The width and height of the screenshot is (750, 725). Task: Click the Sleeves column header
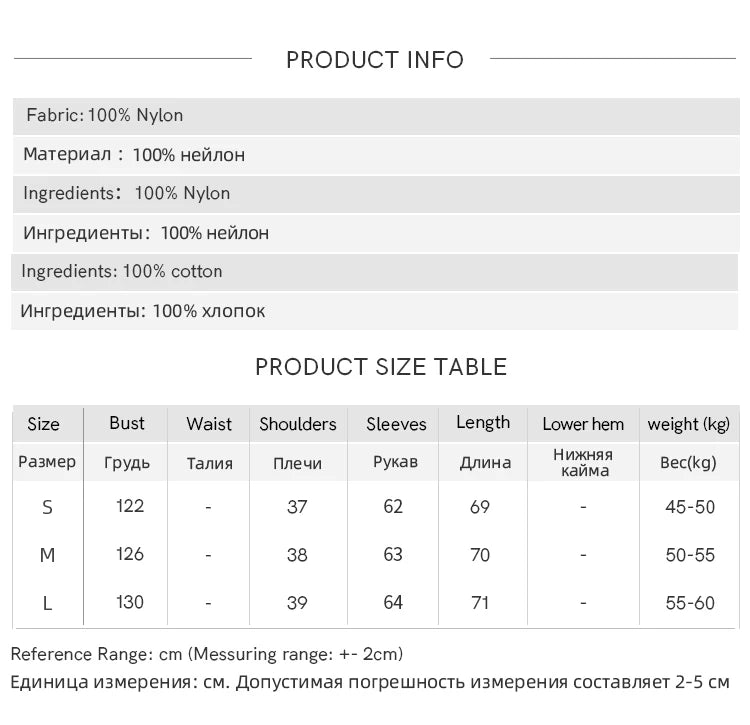pyautogui.click(x=396, y=424)
